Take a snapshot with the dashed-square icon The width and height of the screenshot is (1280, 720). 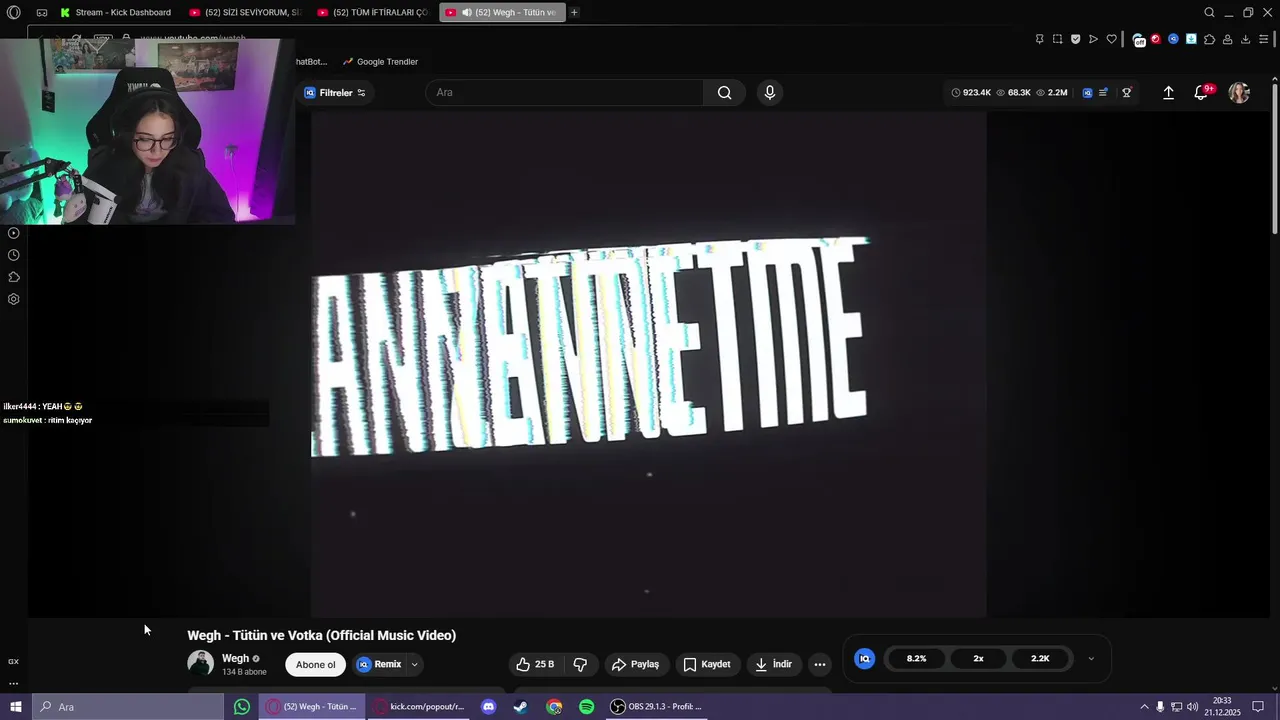coord(1057,39)
